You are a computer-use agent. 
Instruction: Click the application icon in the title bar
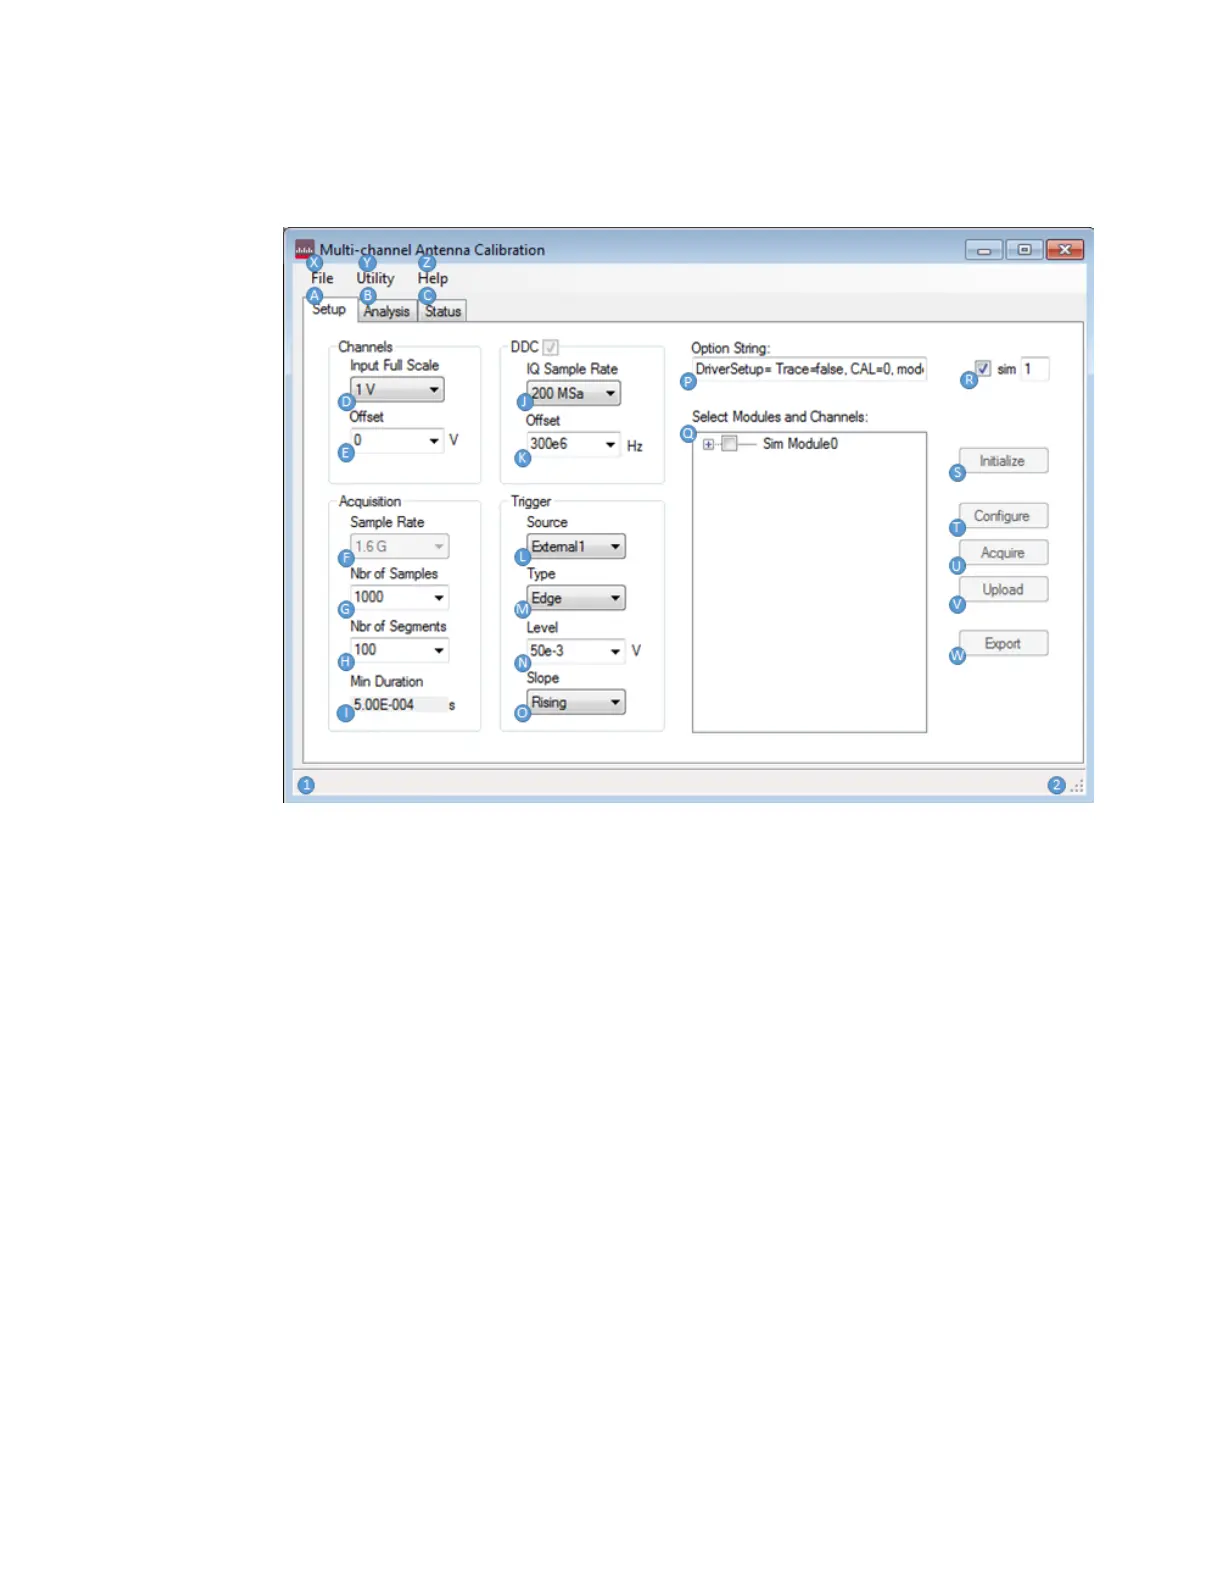tap(305, 250)
